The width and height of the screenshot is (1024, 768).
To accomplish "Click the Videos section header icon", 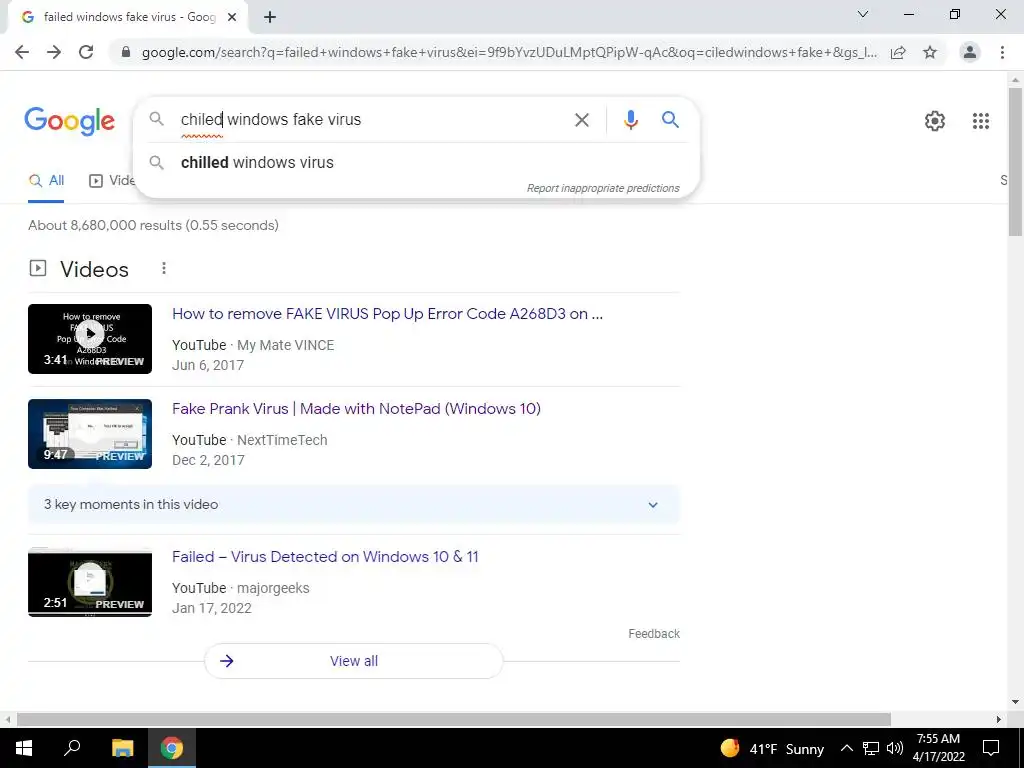I will (x=38, y=268).
